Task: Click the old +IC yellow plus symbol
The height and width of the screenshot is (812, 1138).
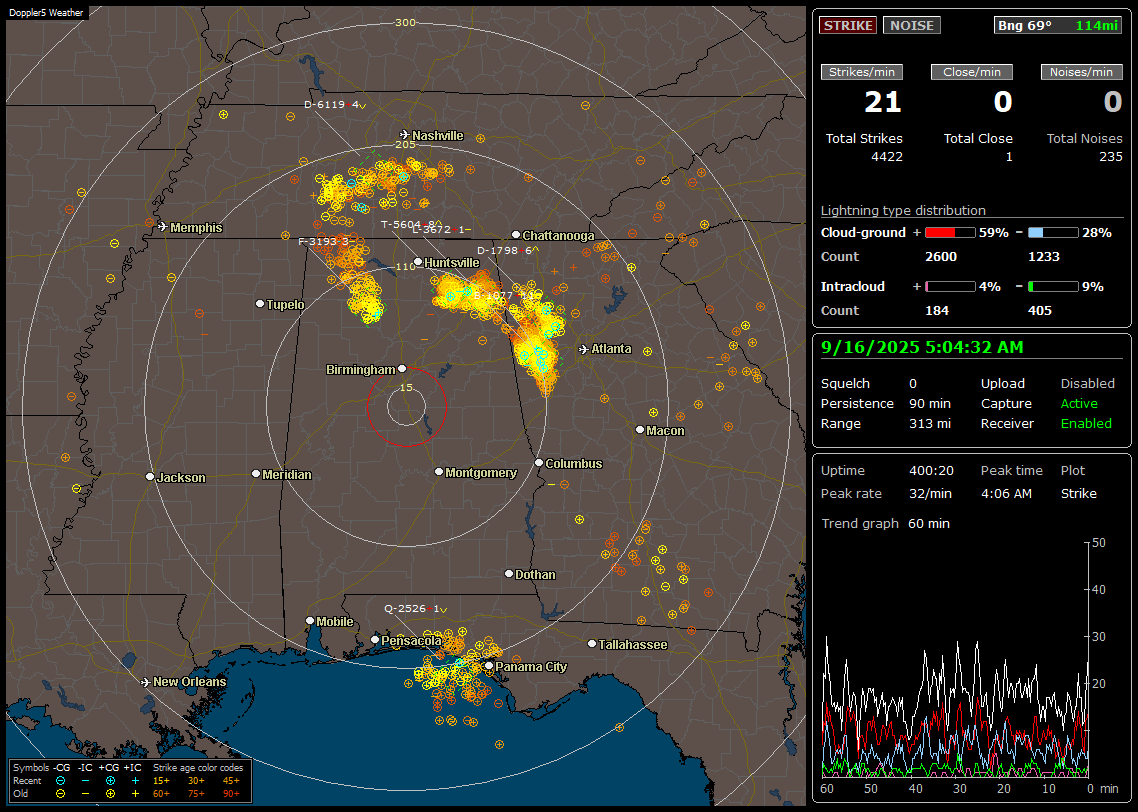Action: (135, 794)
